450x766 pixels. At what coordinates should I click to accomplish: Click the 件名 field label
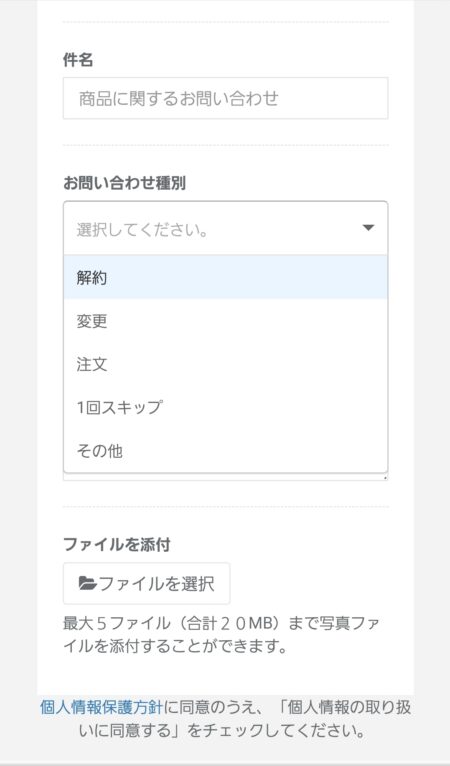78,60
